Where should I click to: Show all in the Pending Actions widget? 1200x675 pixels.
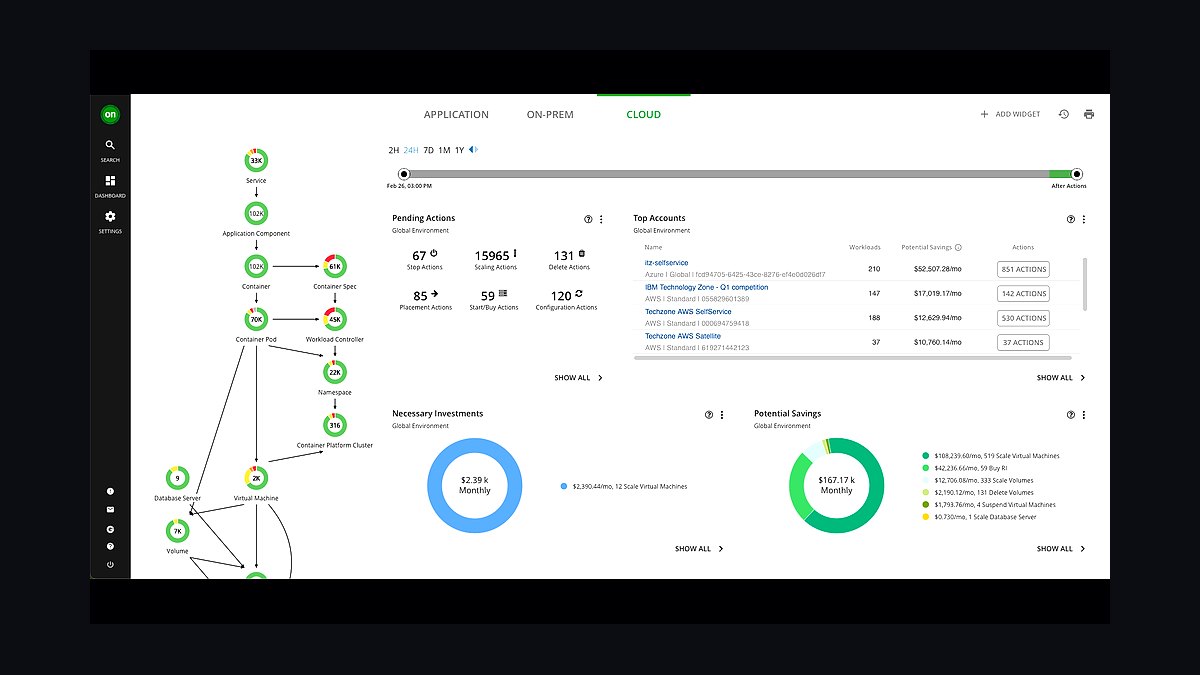pyautogui.click(x=579, y=378)
